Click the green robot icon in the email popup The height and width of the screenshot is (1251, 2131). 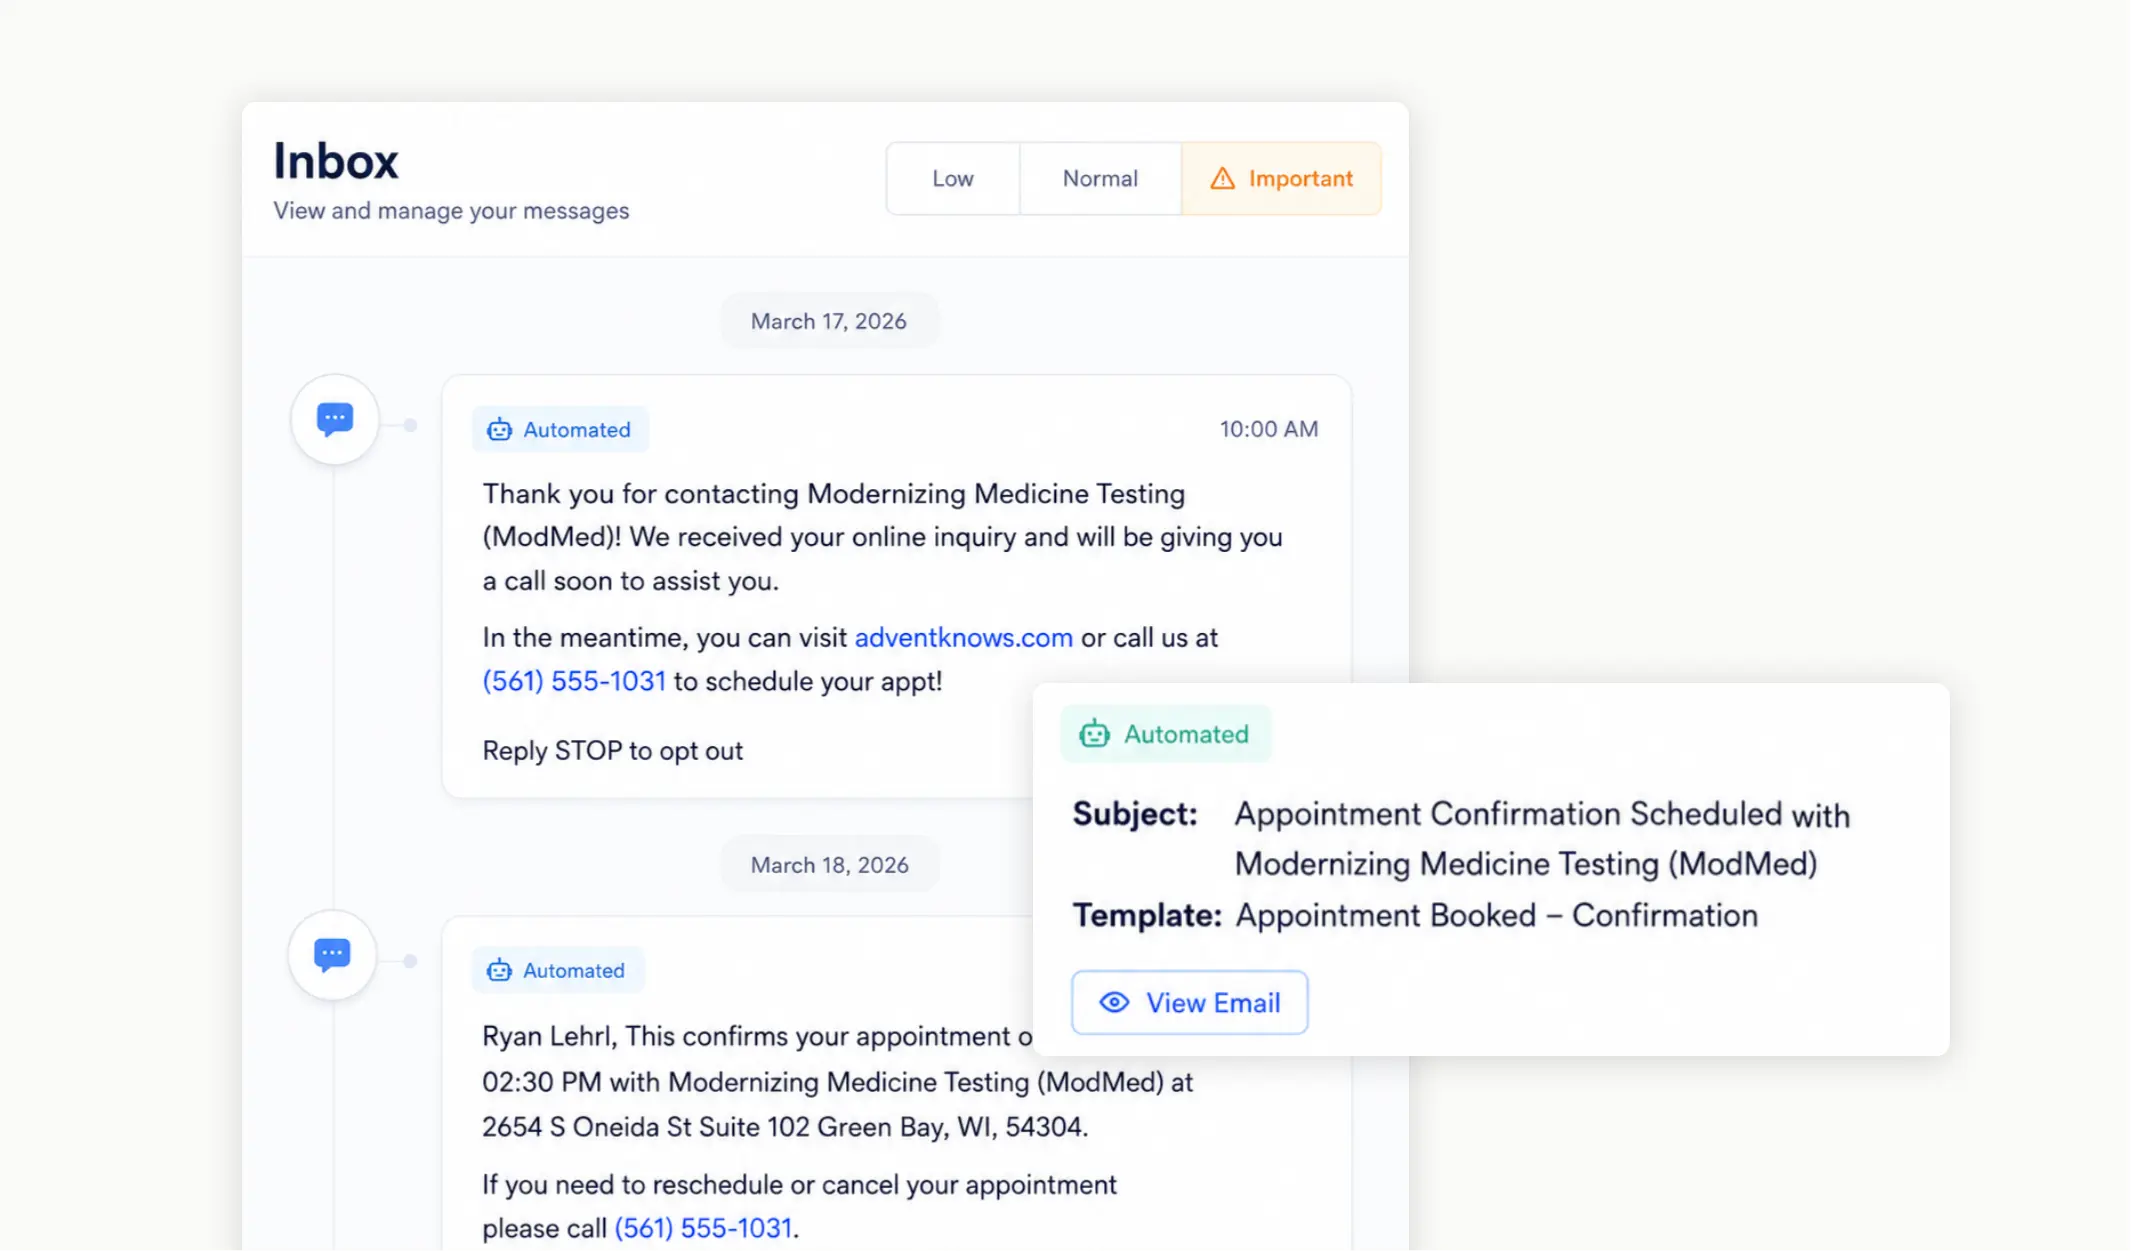click(x=1094, y=734)
